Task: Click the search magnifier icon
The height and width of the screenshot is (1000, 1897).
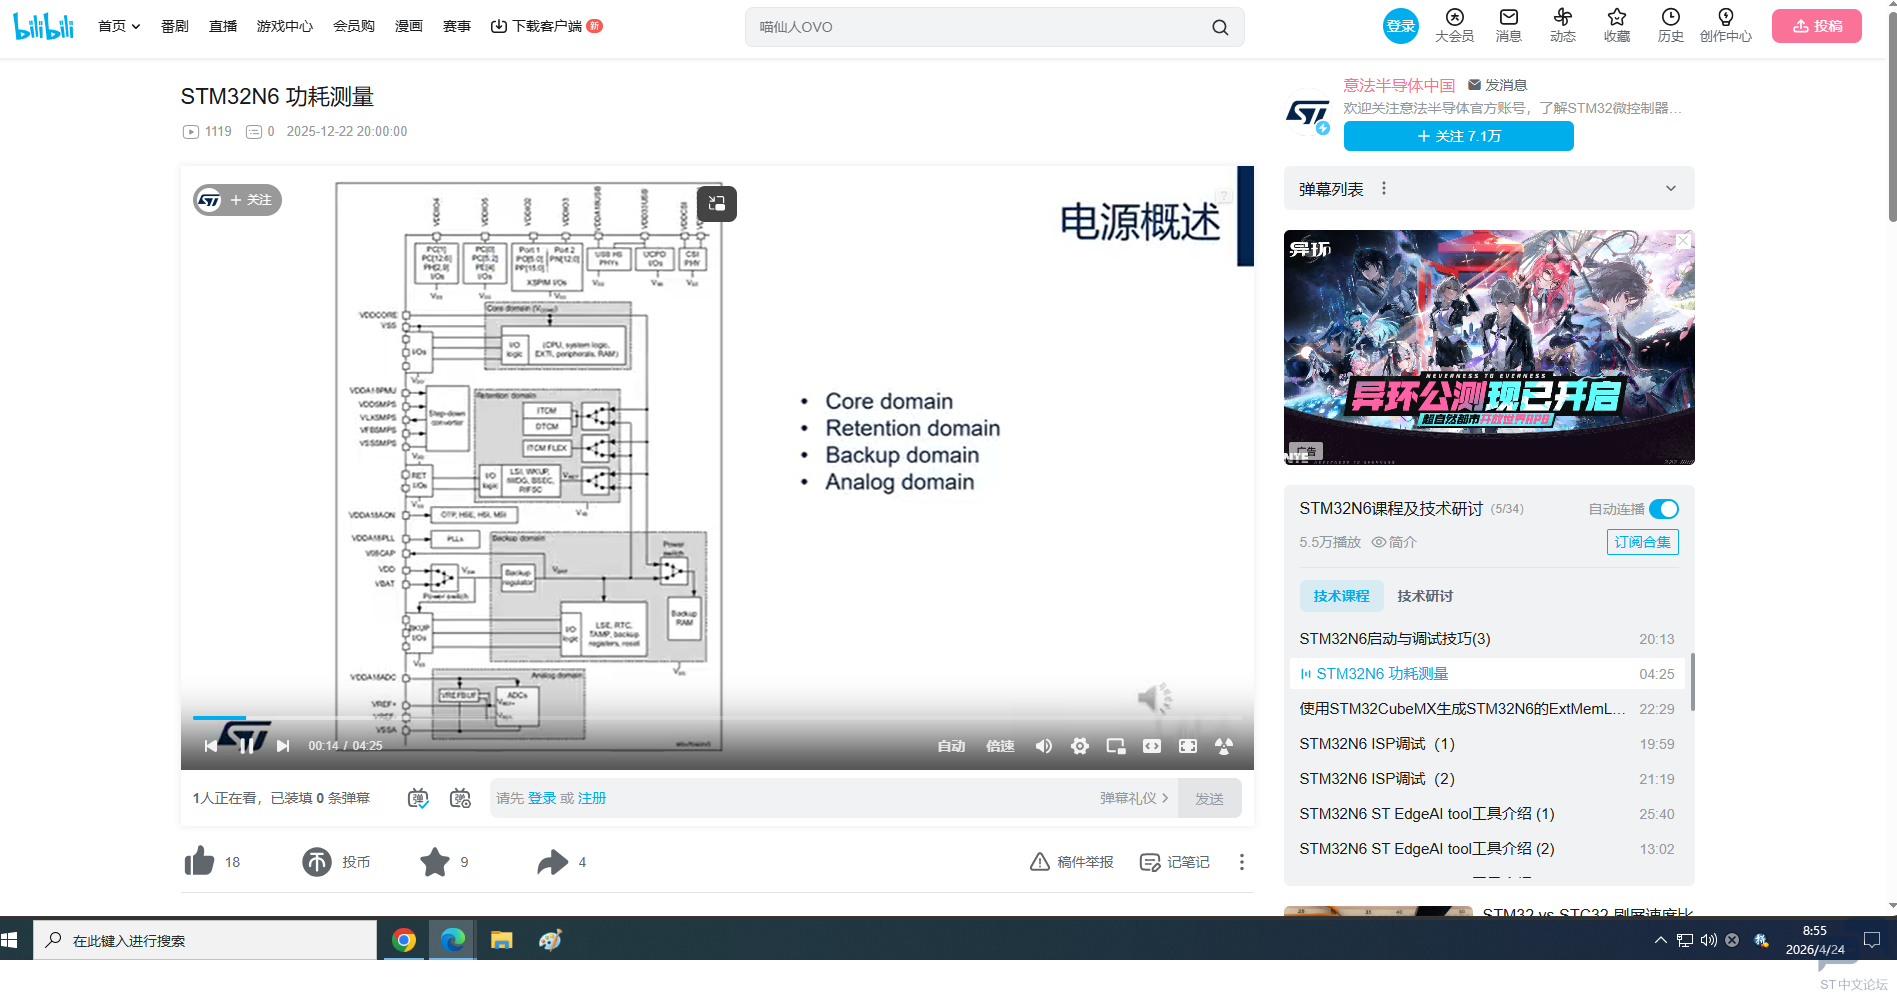Action: (1220, 27)
